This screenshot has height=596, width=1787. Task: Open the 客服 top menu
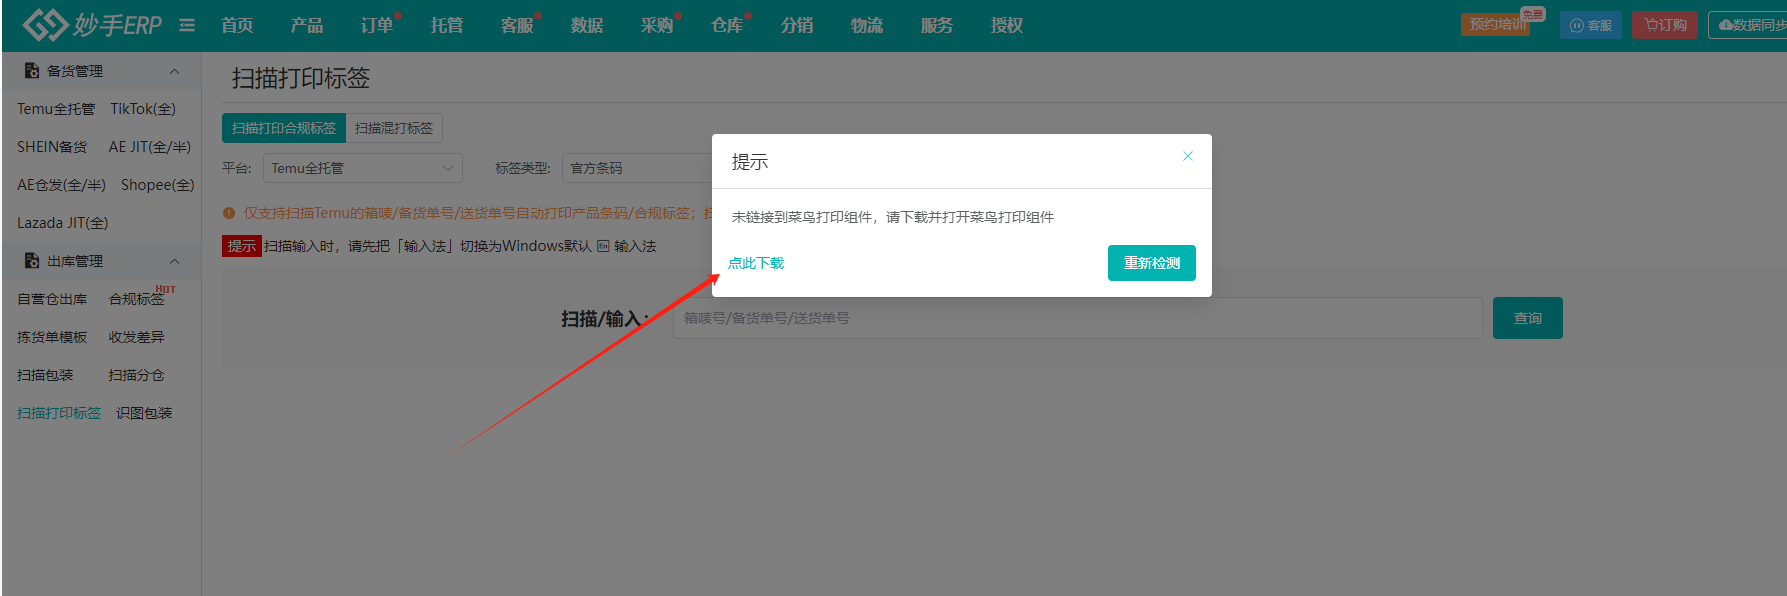(517, 25)
